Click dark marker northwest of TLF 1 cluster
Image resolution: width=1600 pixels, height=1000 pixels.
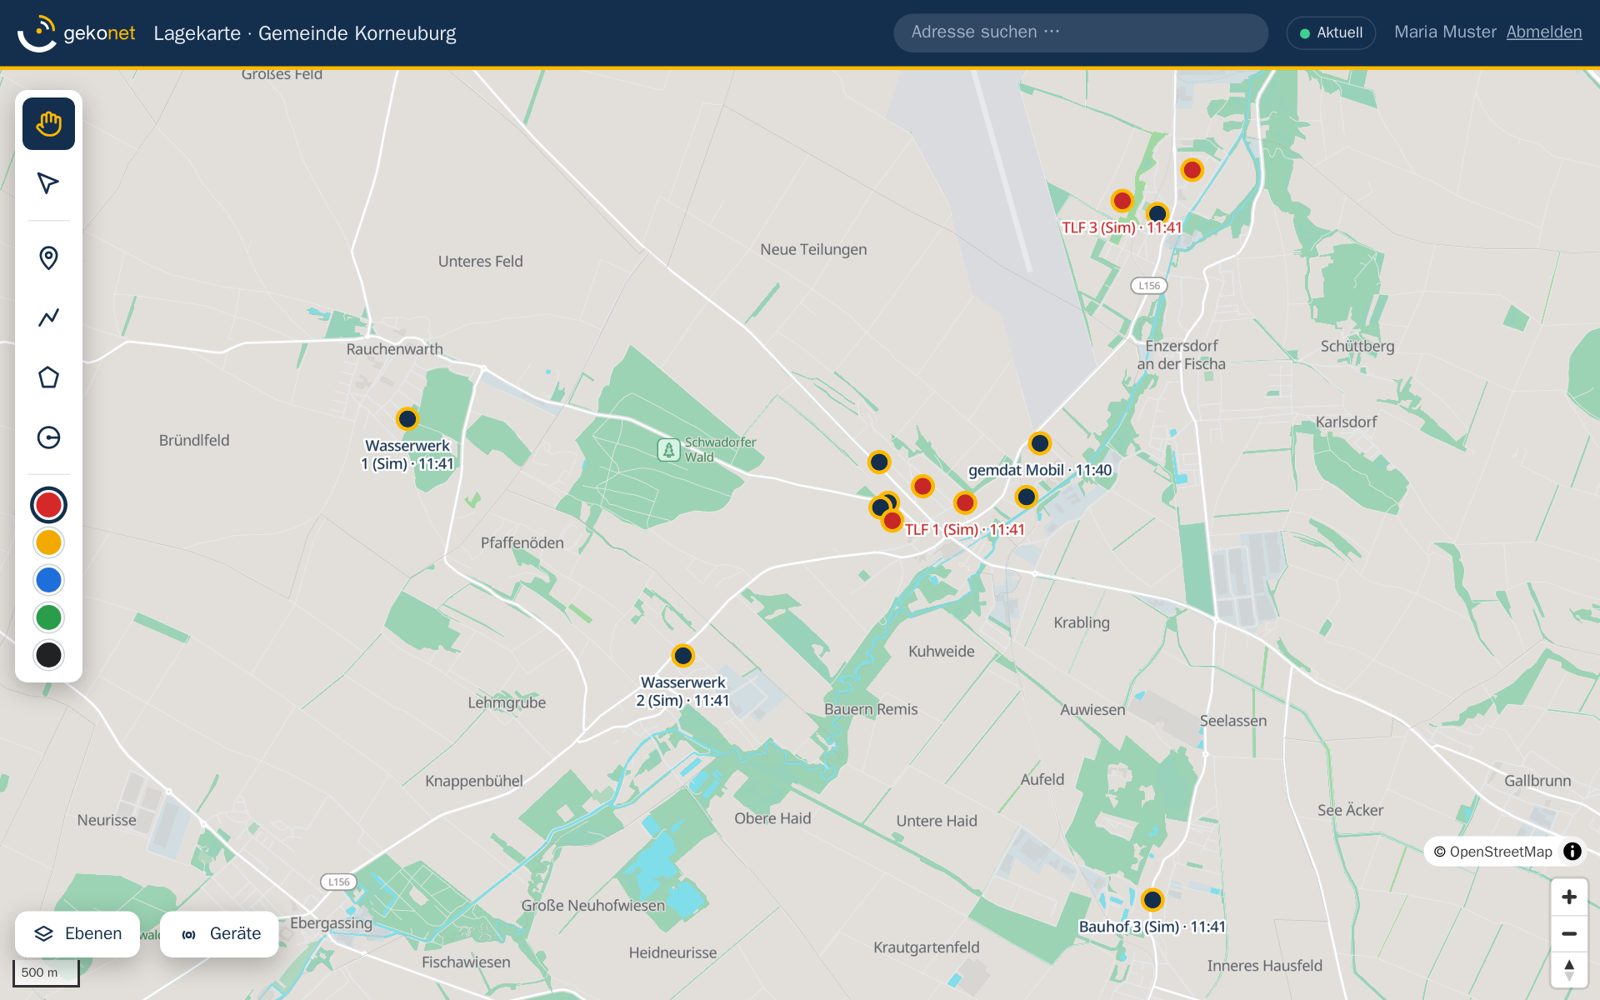(879, 462)
